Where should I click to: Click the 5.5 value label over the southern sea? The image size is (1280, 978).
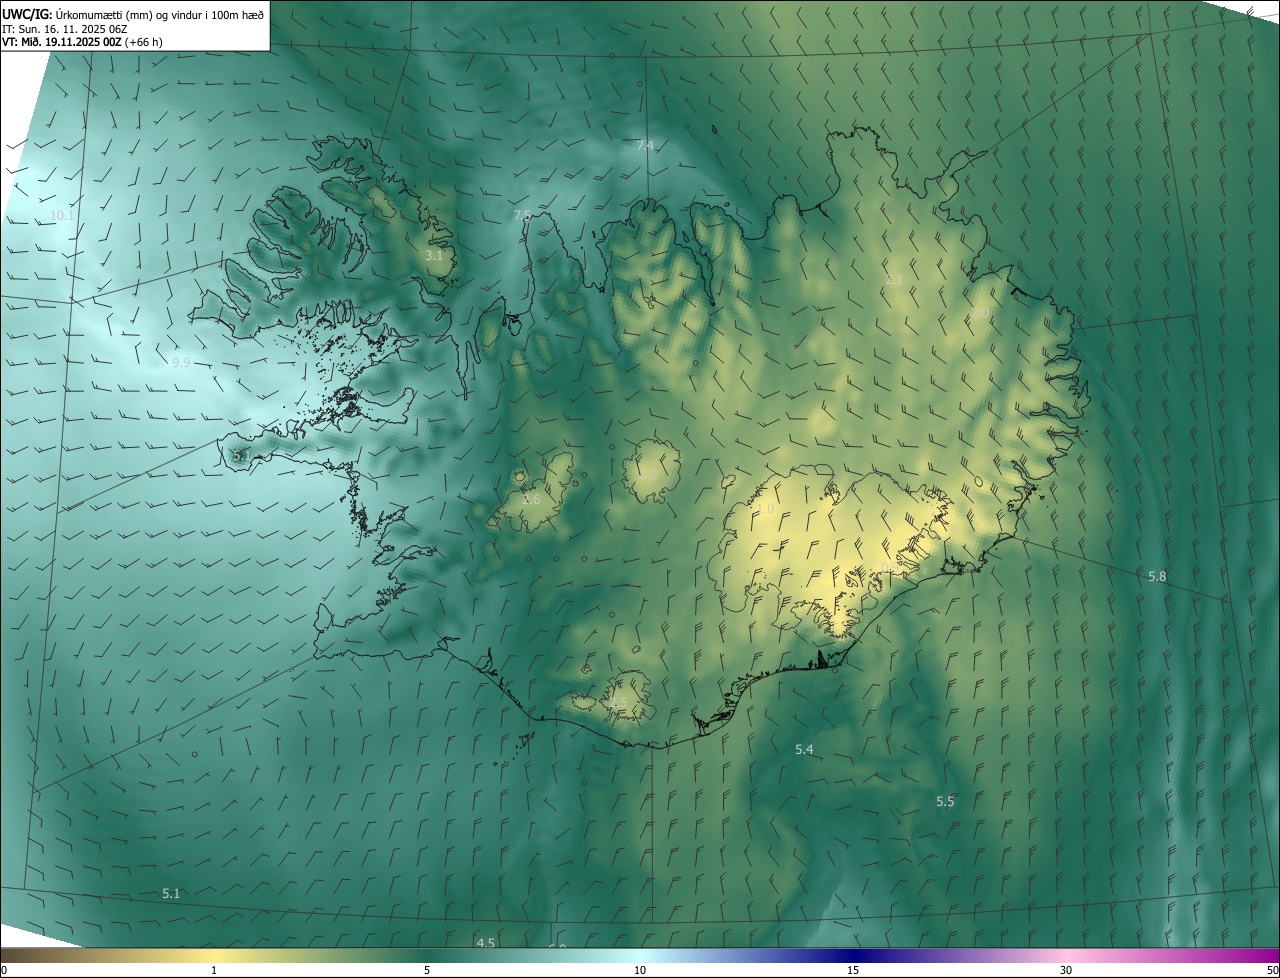tap(945, 802)
